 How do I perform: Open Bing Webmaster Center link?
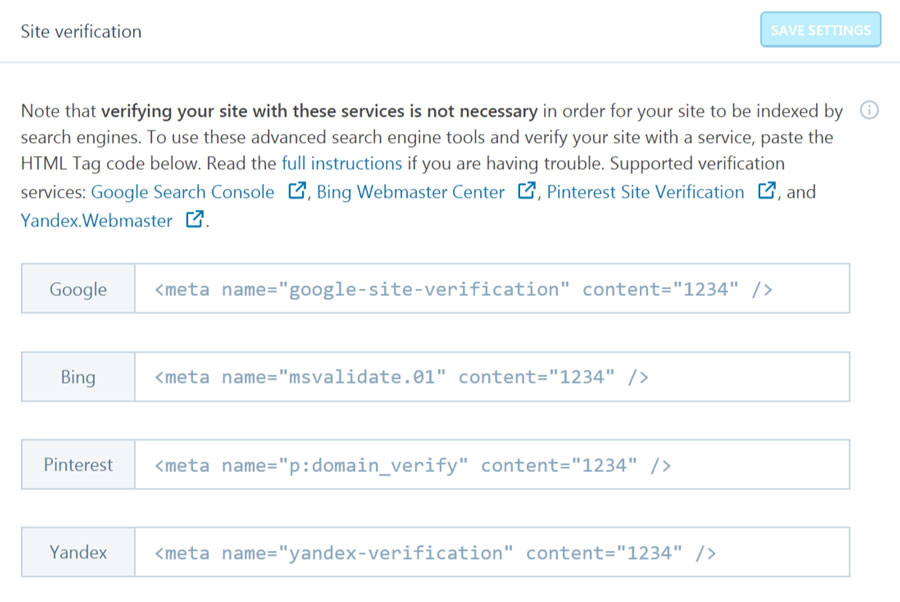[410, 192]
